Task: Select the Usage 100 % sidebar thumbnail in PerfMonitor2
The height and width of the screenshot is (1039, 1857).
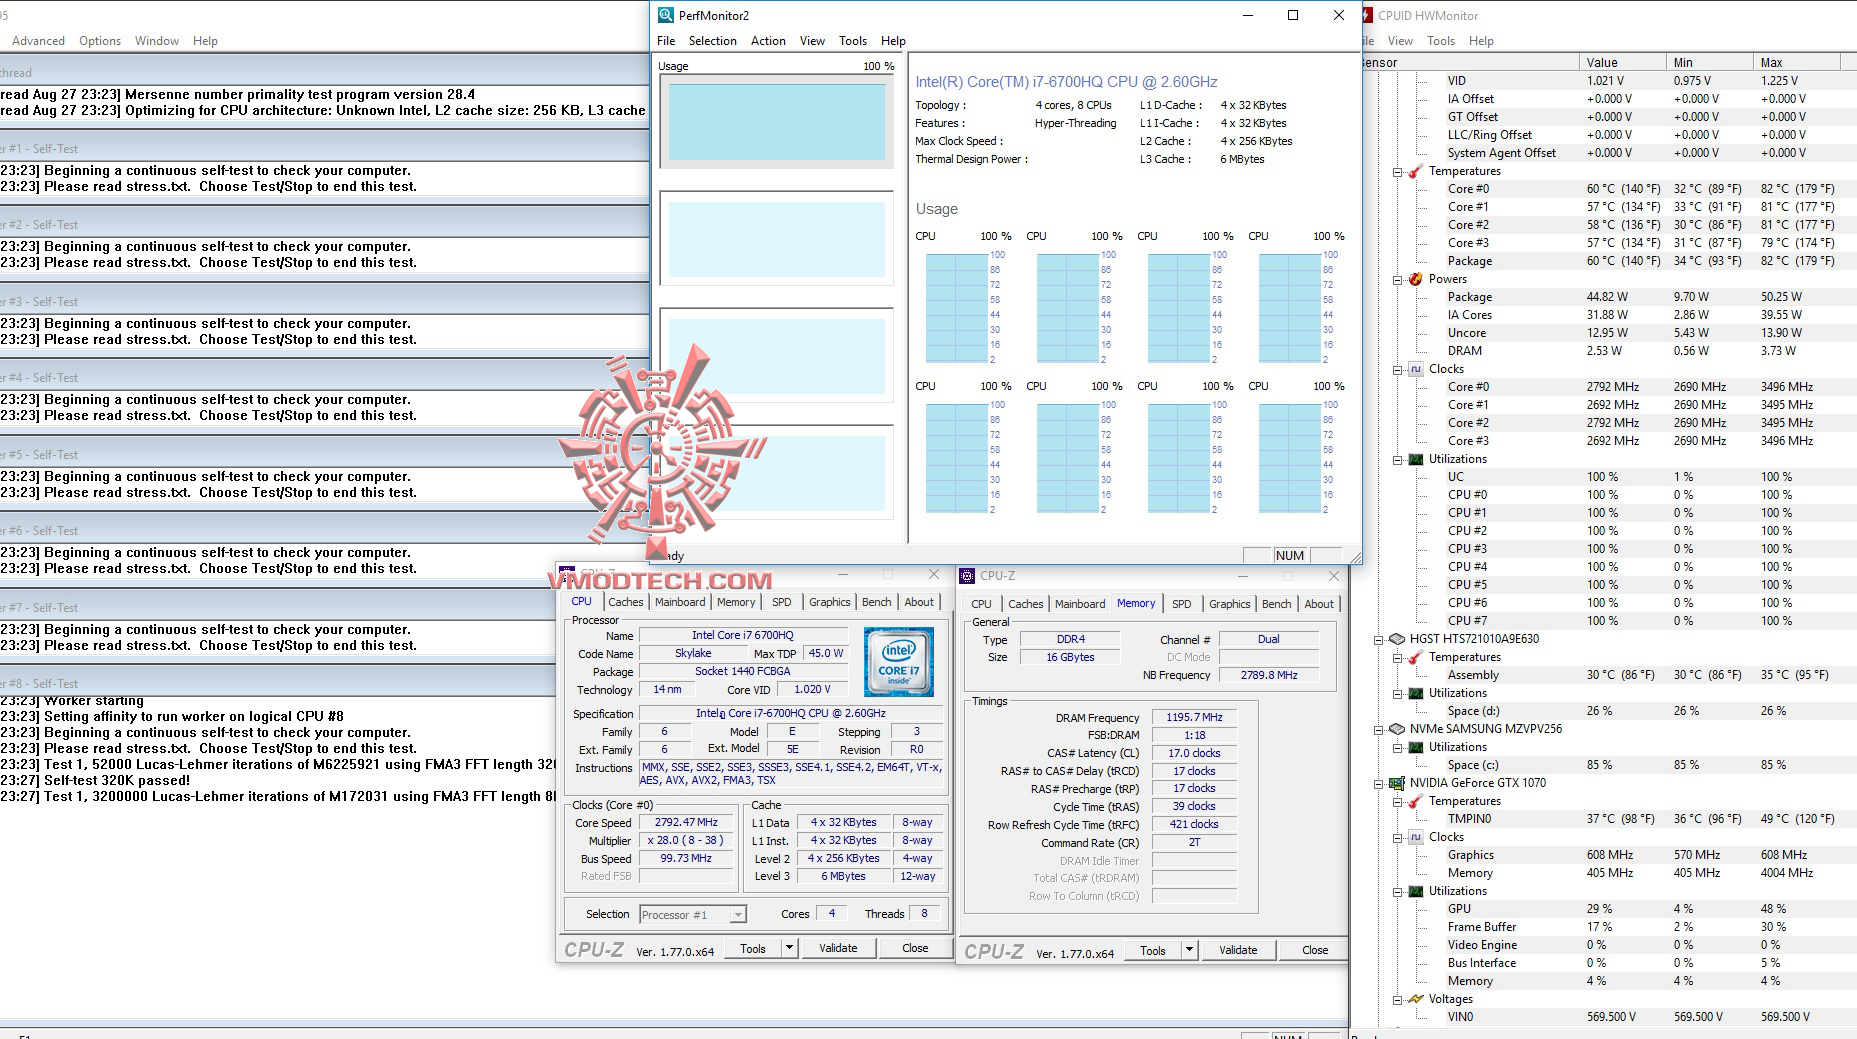Action: [777, 121]
